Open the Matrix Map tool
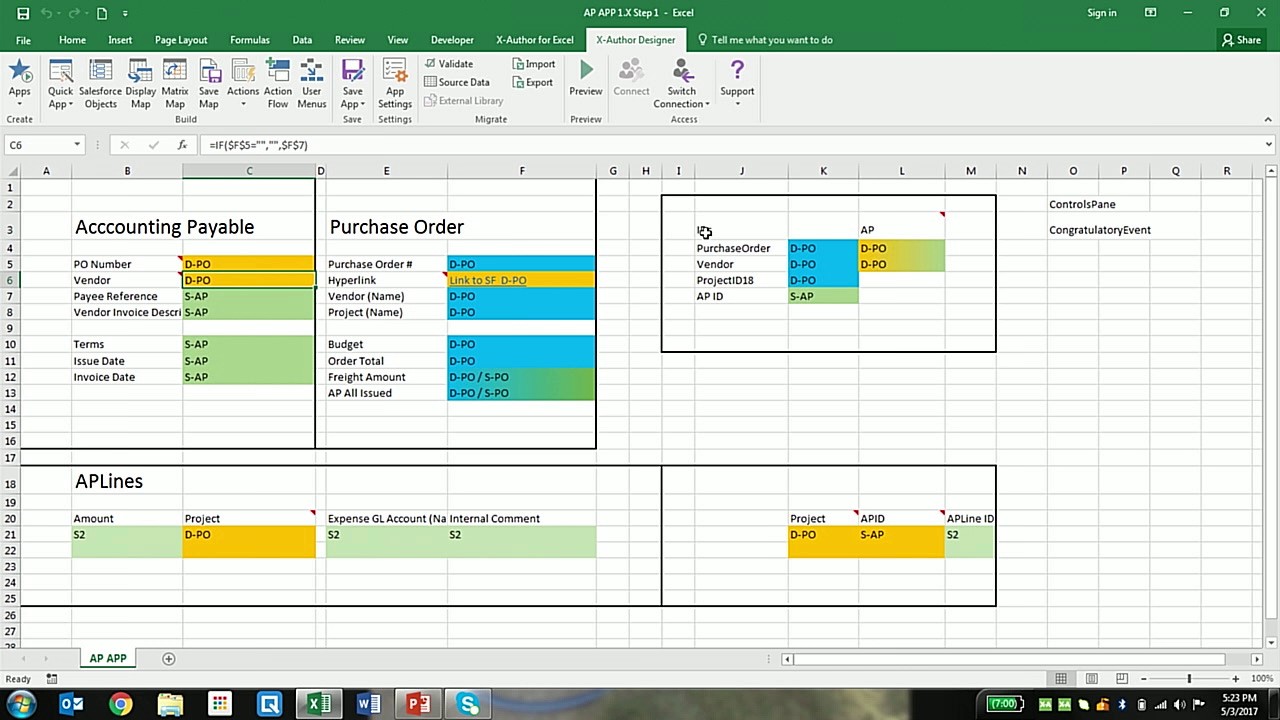This screenshot has width=1280, height=720. click(x=174, y=83)
